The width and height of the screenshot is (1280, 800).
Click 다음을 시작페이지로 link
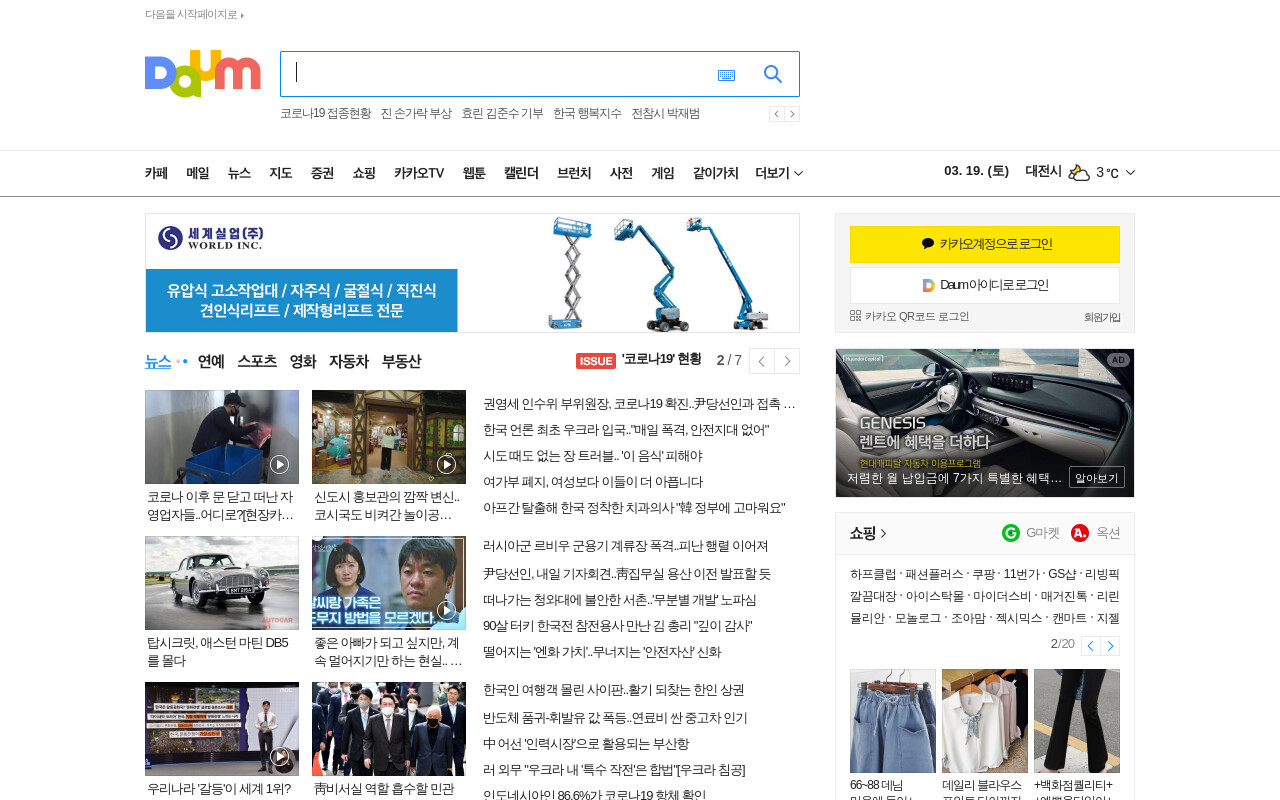point(194,14)
